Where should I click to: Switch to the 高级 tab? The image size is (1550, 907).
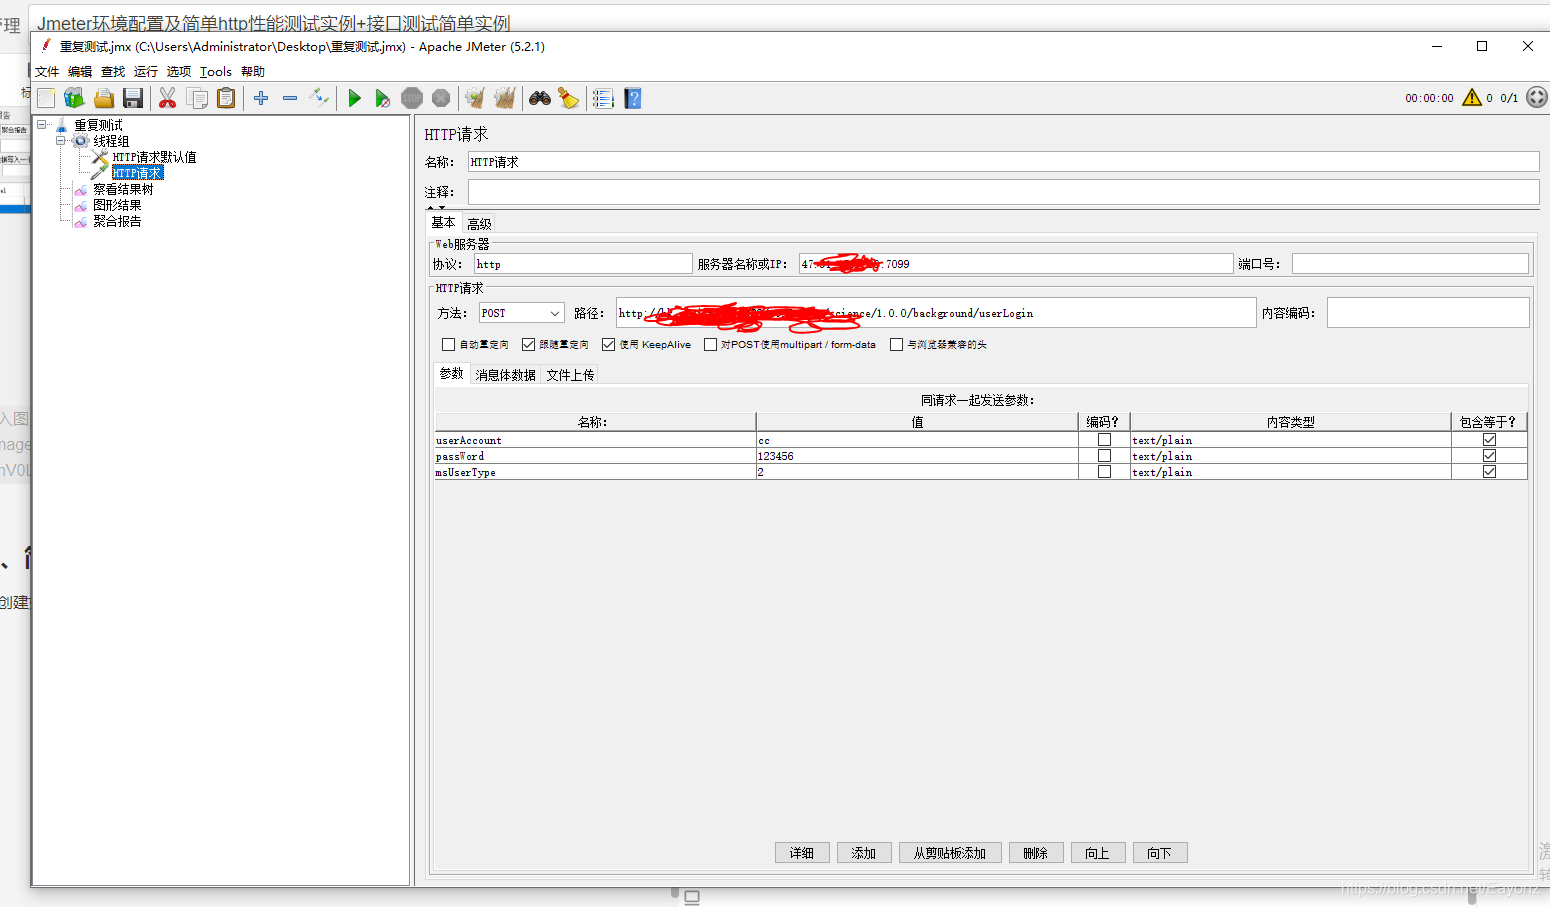click(479, 224)
